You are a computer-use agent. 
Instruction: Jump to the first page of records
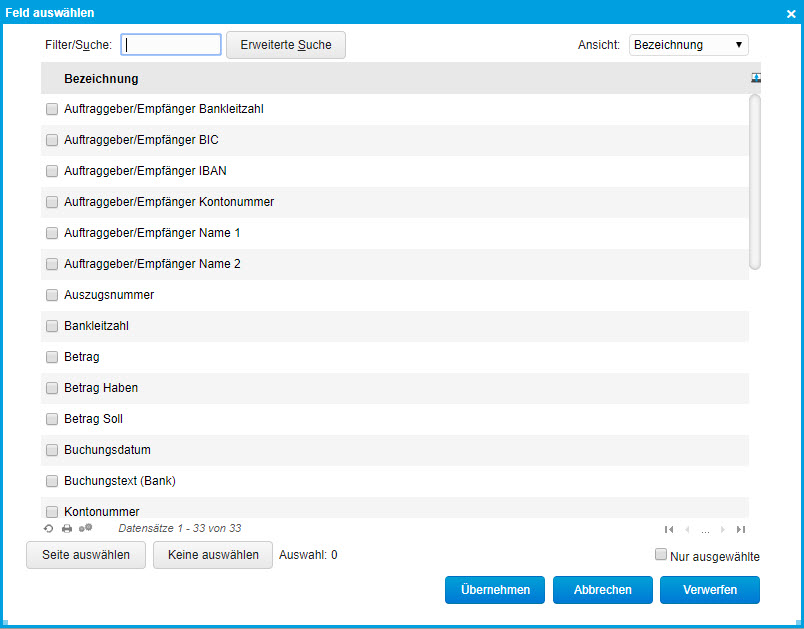pyautogui.click(x=669, y=529)
